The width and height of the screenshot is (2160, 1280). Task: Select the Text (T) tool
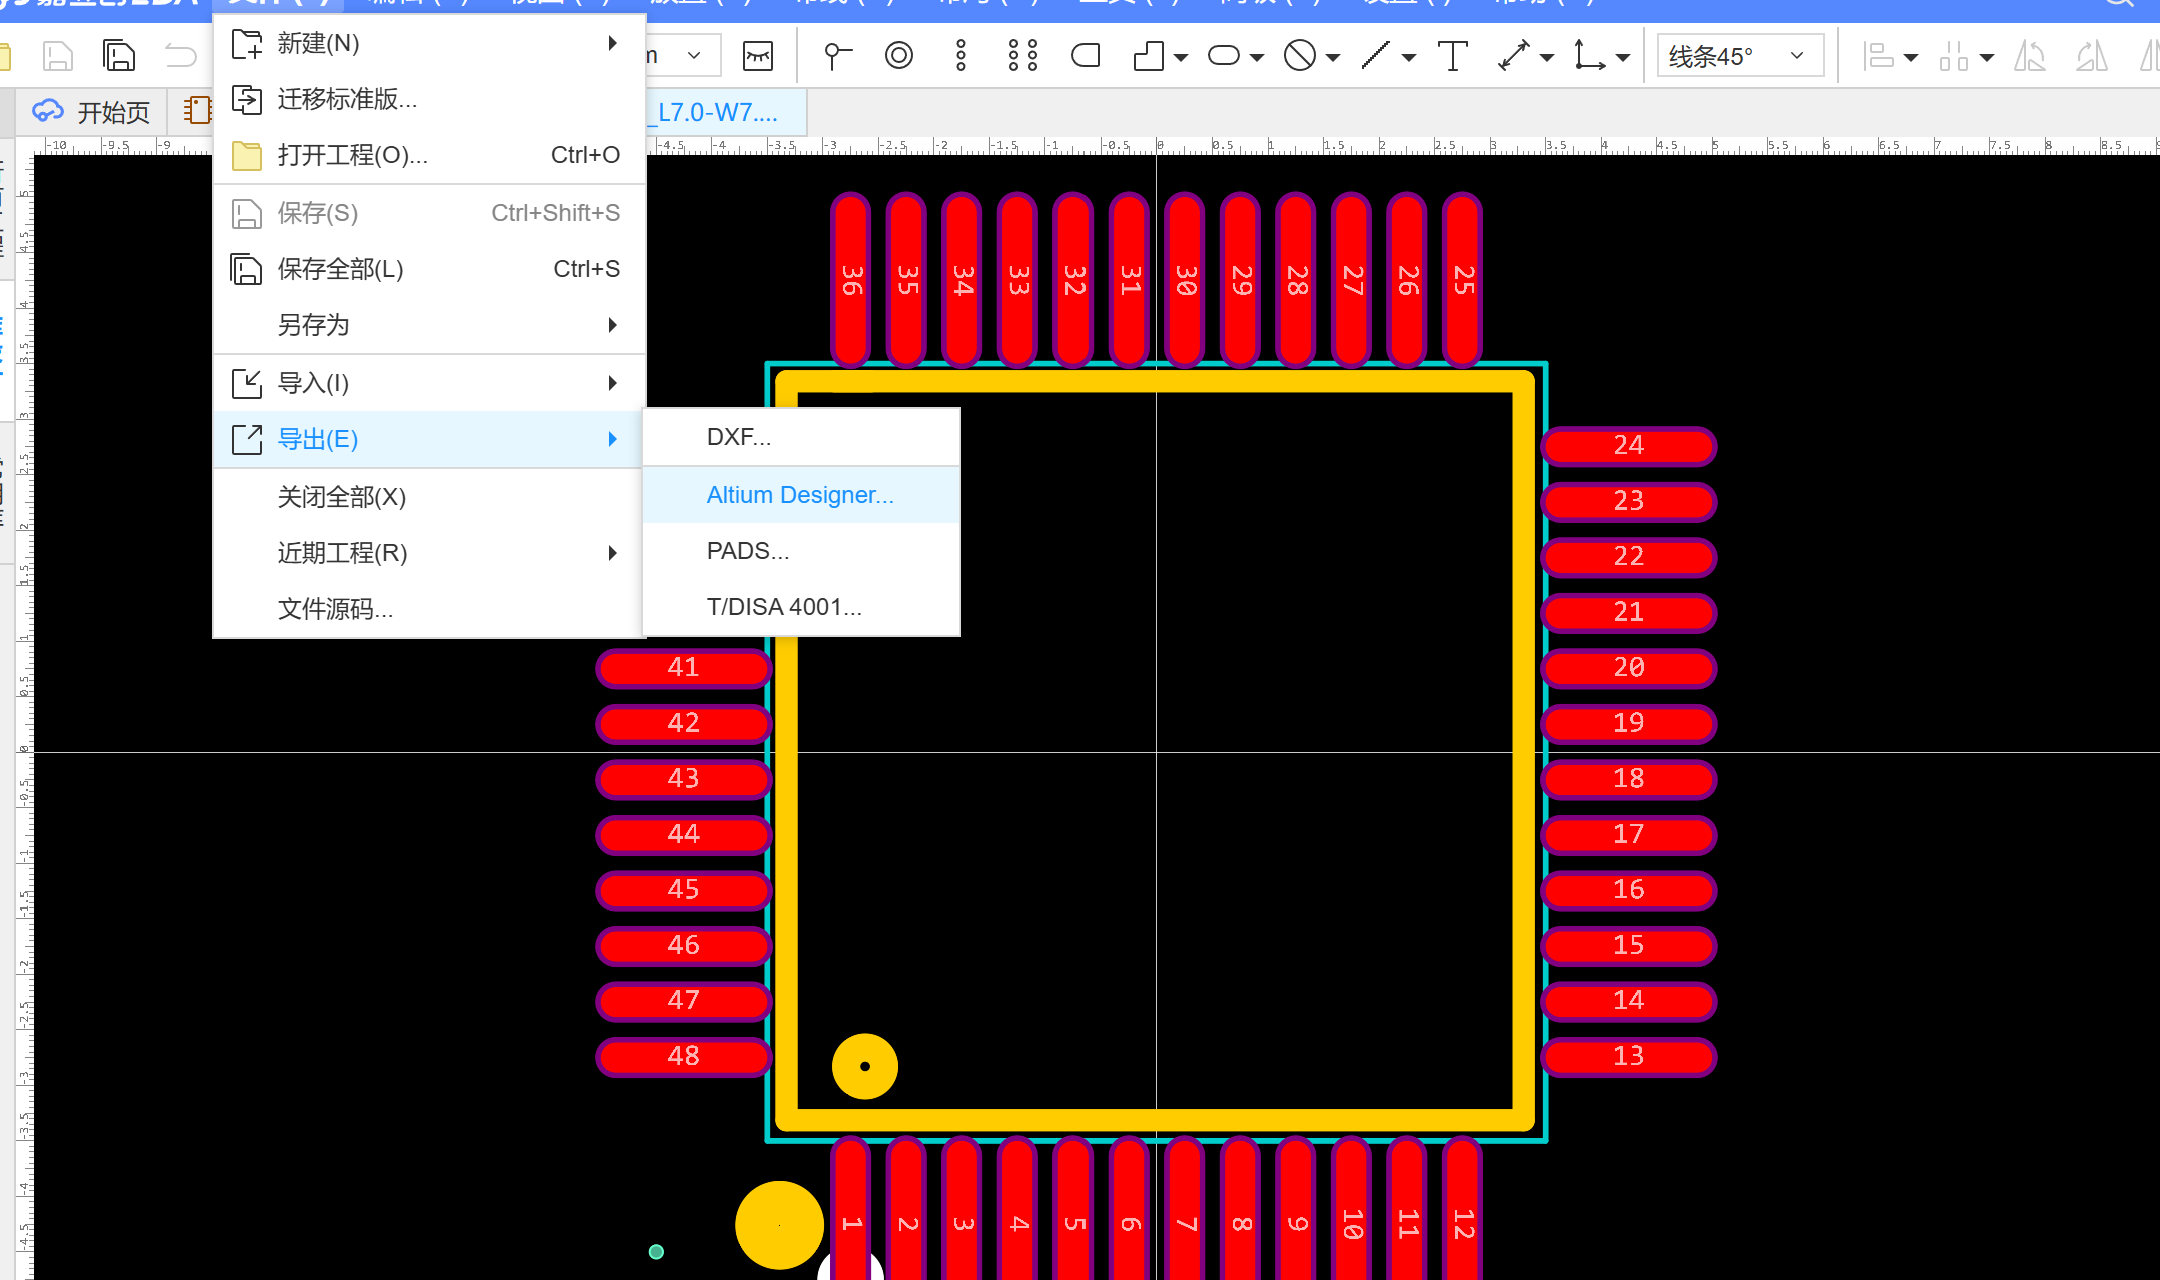pyautogui.click(x=1452, y=55)
